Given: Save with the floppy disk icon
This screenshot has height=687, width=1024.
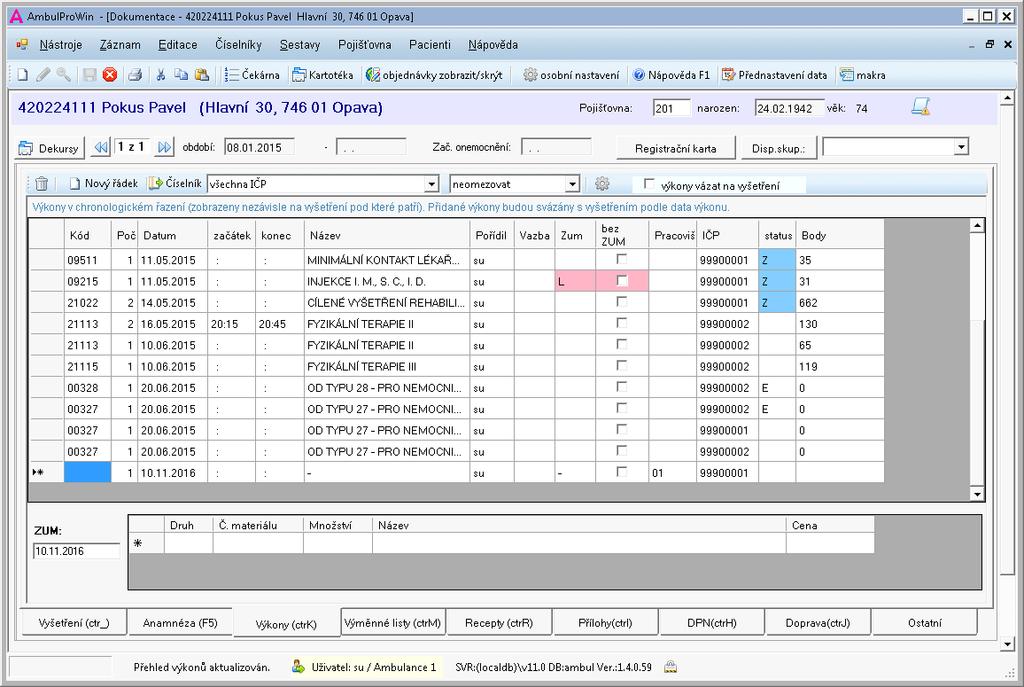Looking at the screenshot, I should [x=89, y=75].
